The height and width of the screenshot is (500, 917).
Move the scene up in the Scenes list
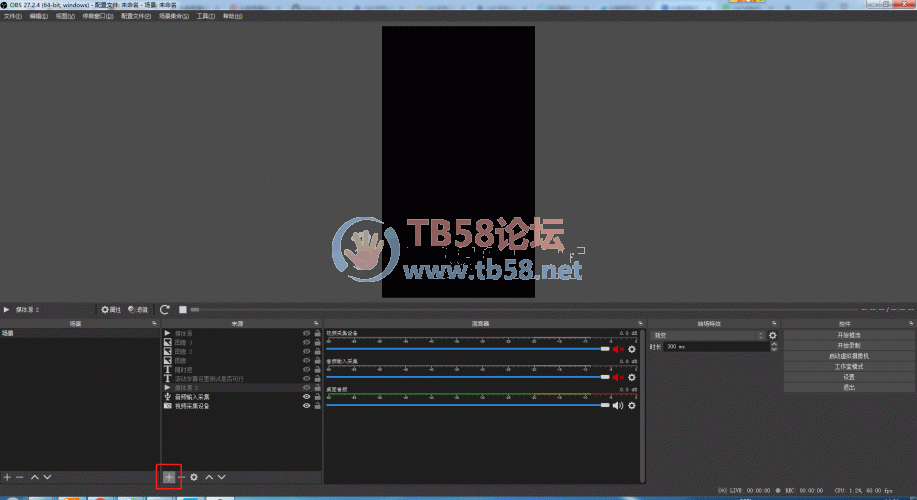click(x=35, y=477)
